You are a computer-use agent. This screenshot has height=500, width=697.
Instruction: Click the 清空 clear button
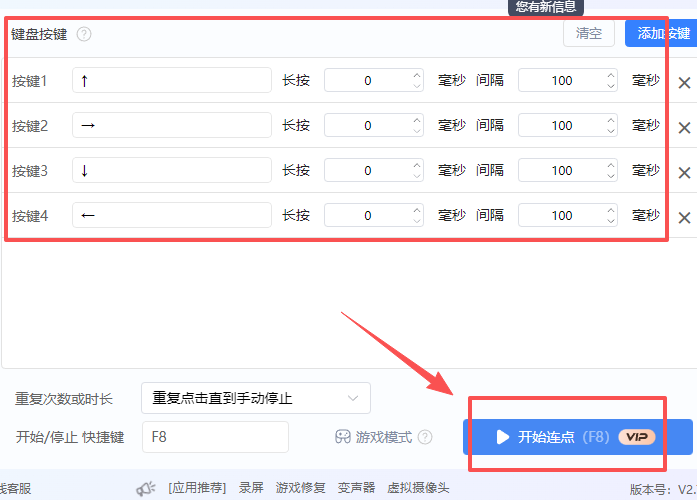pos(589,33)
